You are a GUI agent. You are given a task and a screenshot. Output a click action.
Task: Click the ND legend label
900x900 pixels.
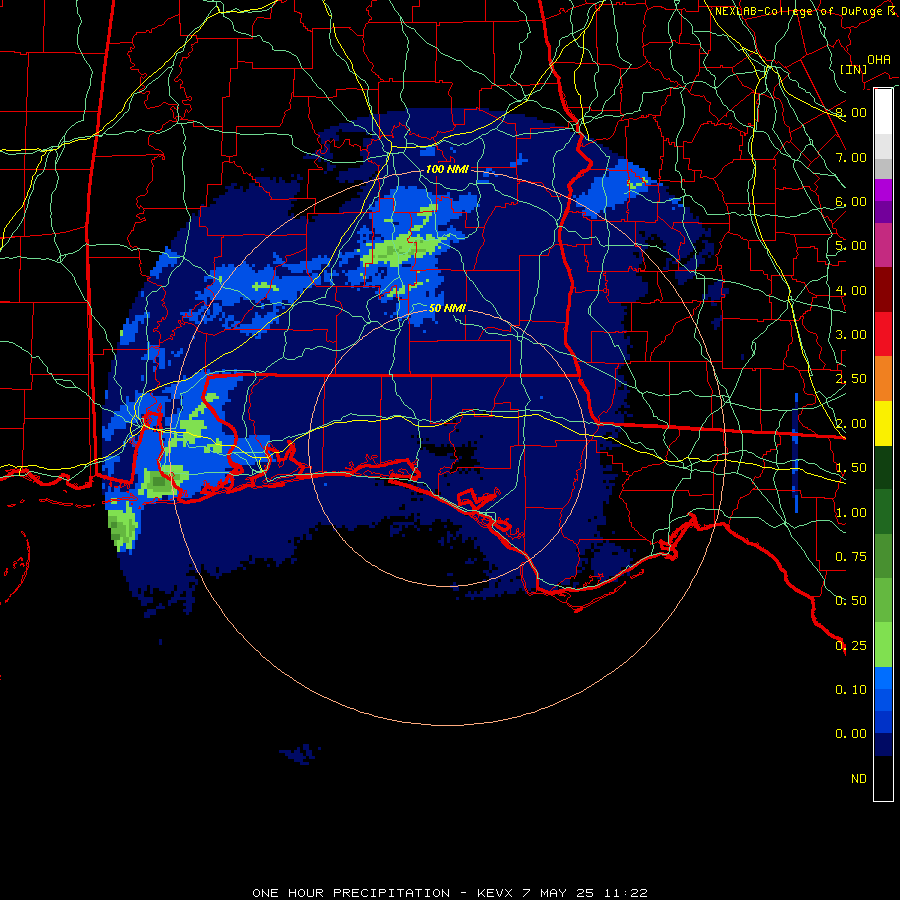(859, 779)
